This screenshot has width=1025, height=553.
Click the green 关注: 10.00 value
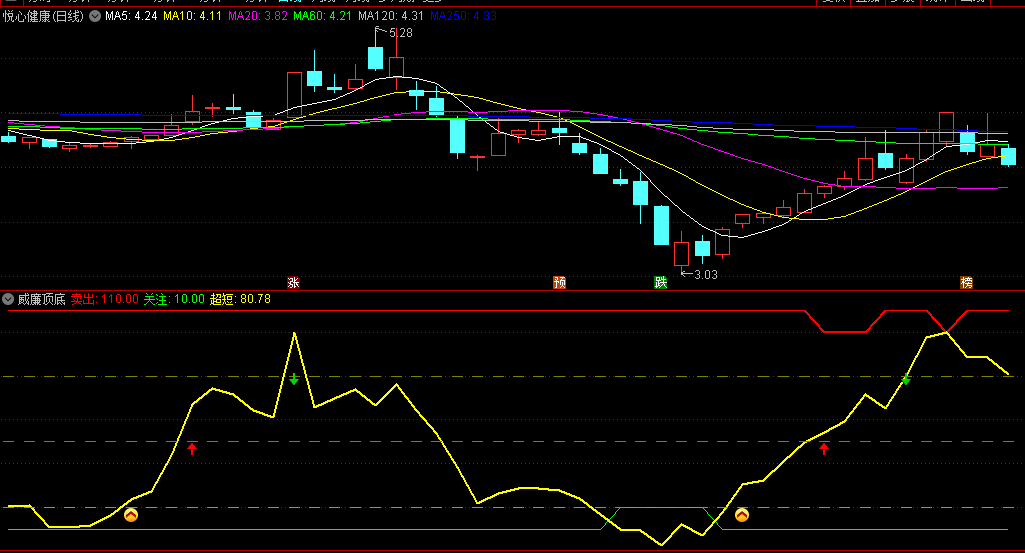coord(174,299)
